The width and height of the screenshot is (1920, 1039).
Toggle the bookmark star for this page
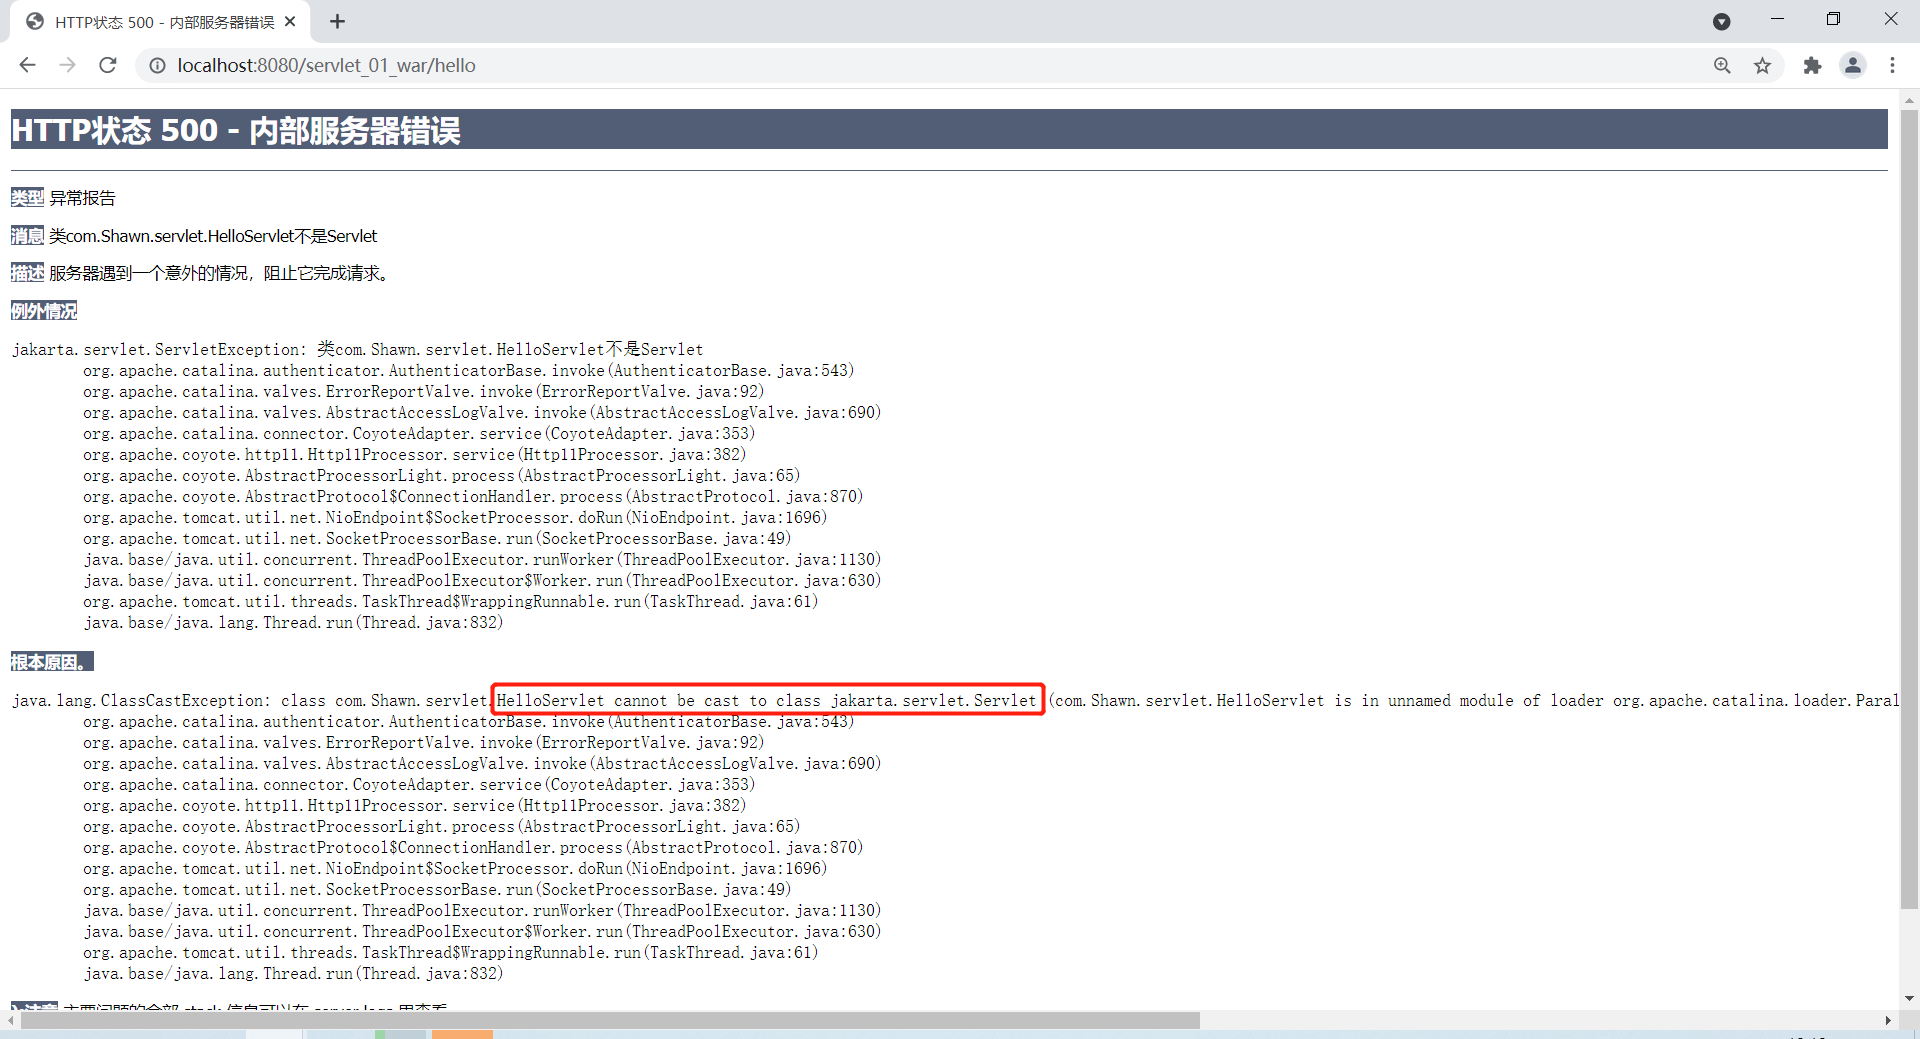click(1762, 65)
